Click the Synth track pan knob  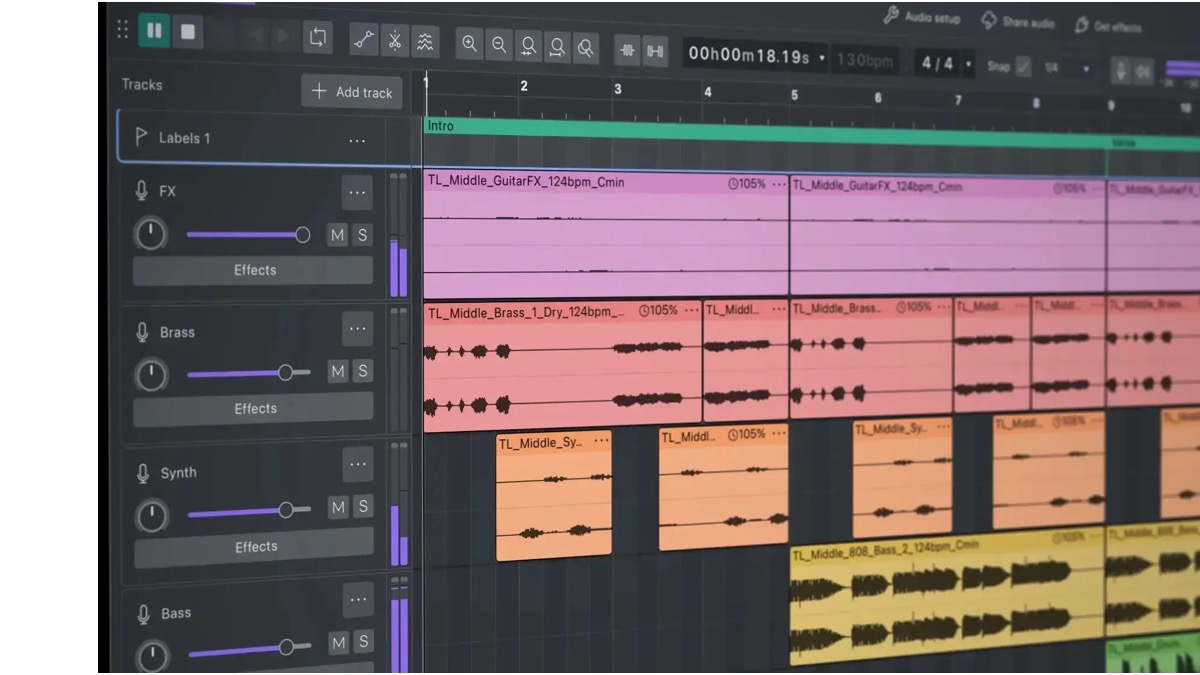tap(152, 517)
